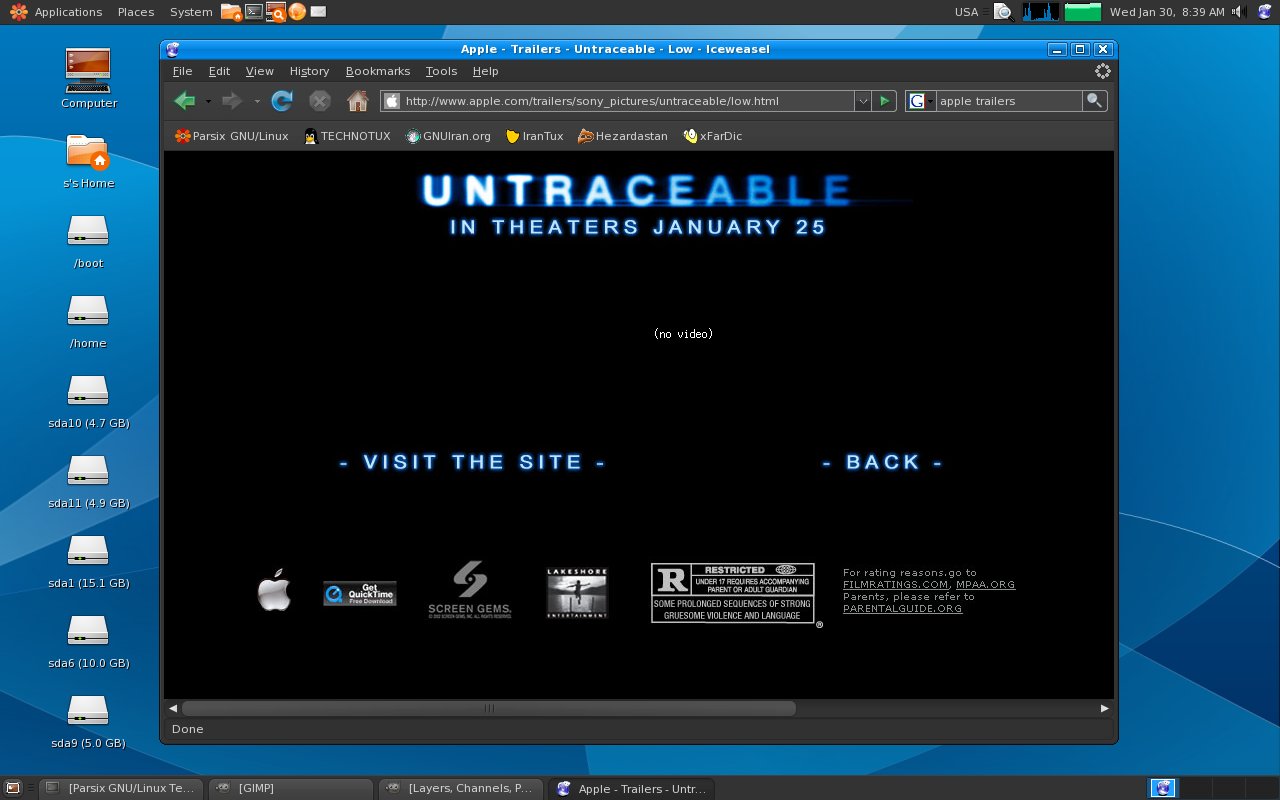The image size is (1280, 800).
Task: Reload the current page
Action: [x=282, y=100]
